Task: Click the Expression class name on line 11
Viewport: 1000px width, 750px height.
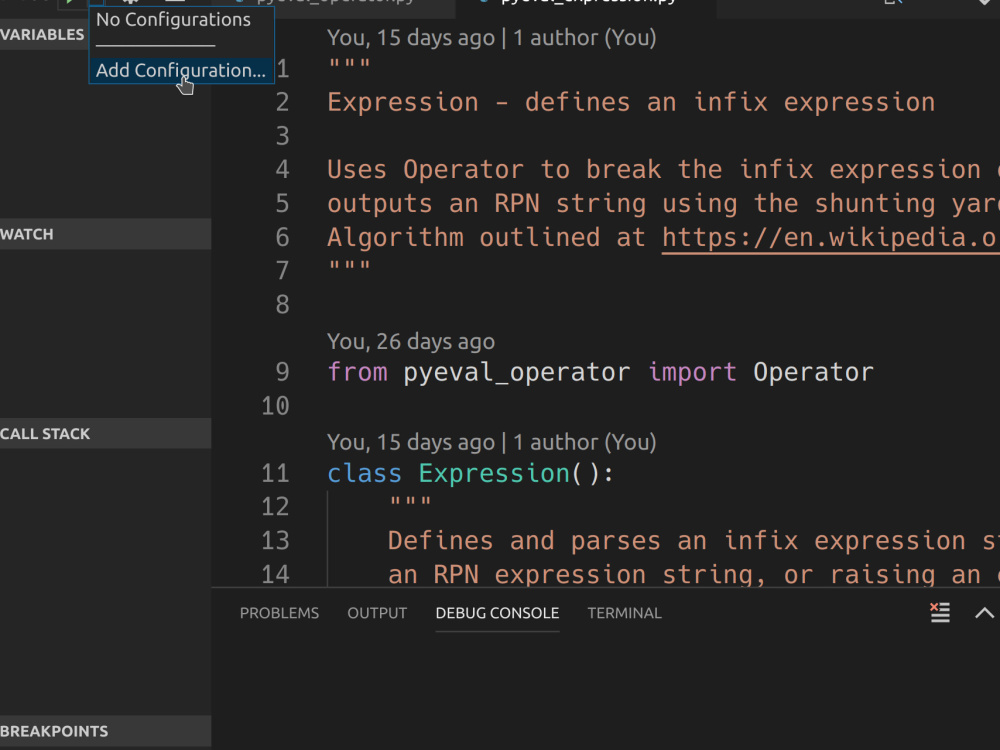Action: [x=494, y=474]
